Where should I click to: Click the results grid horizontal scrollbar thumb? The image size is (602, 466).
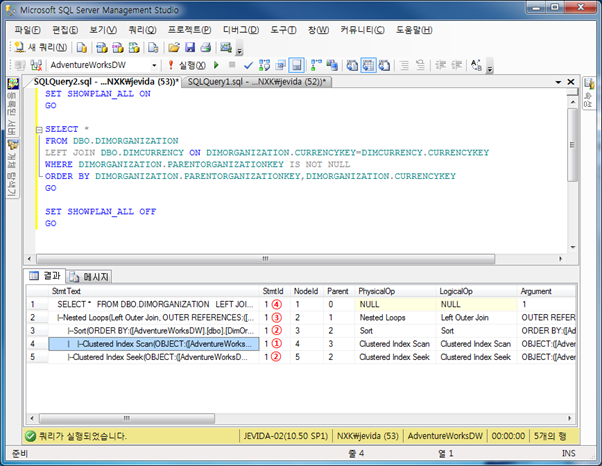coord(127,418)
